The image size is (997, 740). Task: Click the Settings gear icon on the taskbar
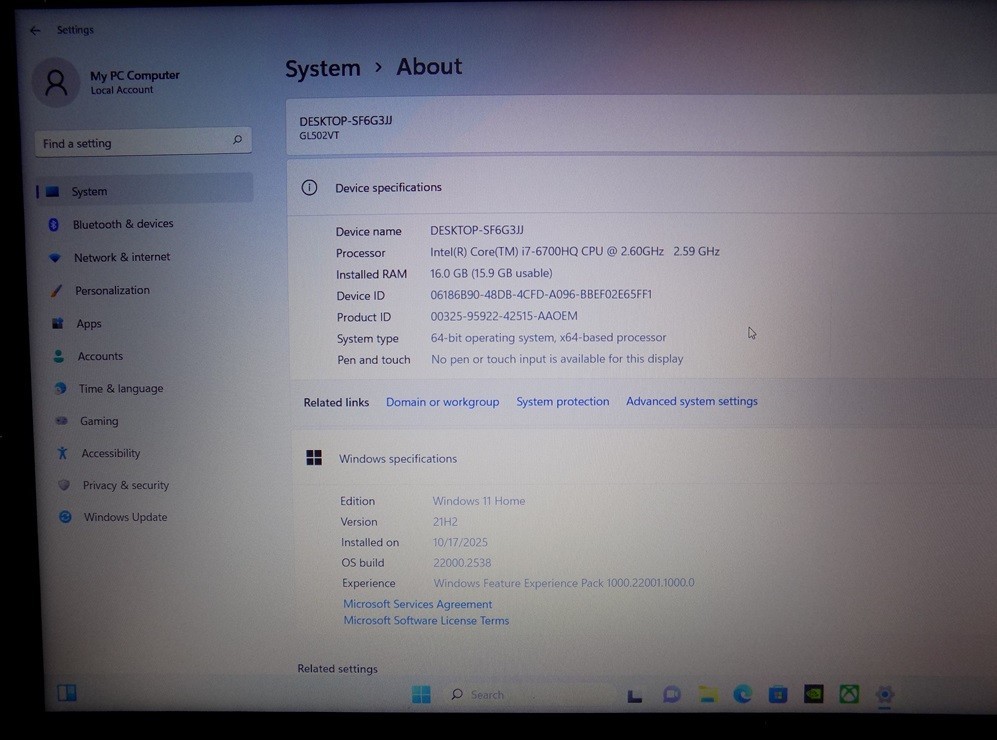tap(885, 694)
